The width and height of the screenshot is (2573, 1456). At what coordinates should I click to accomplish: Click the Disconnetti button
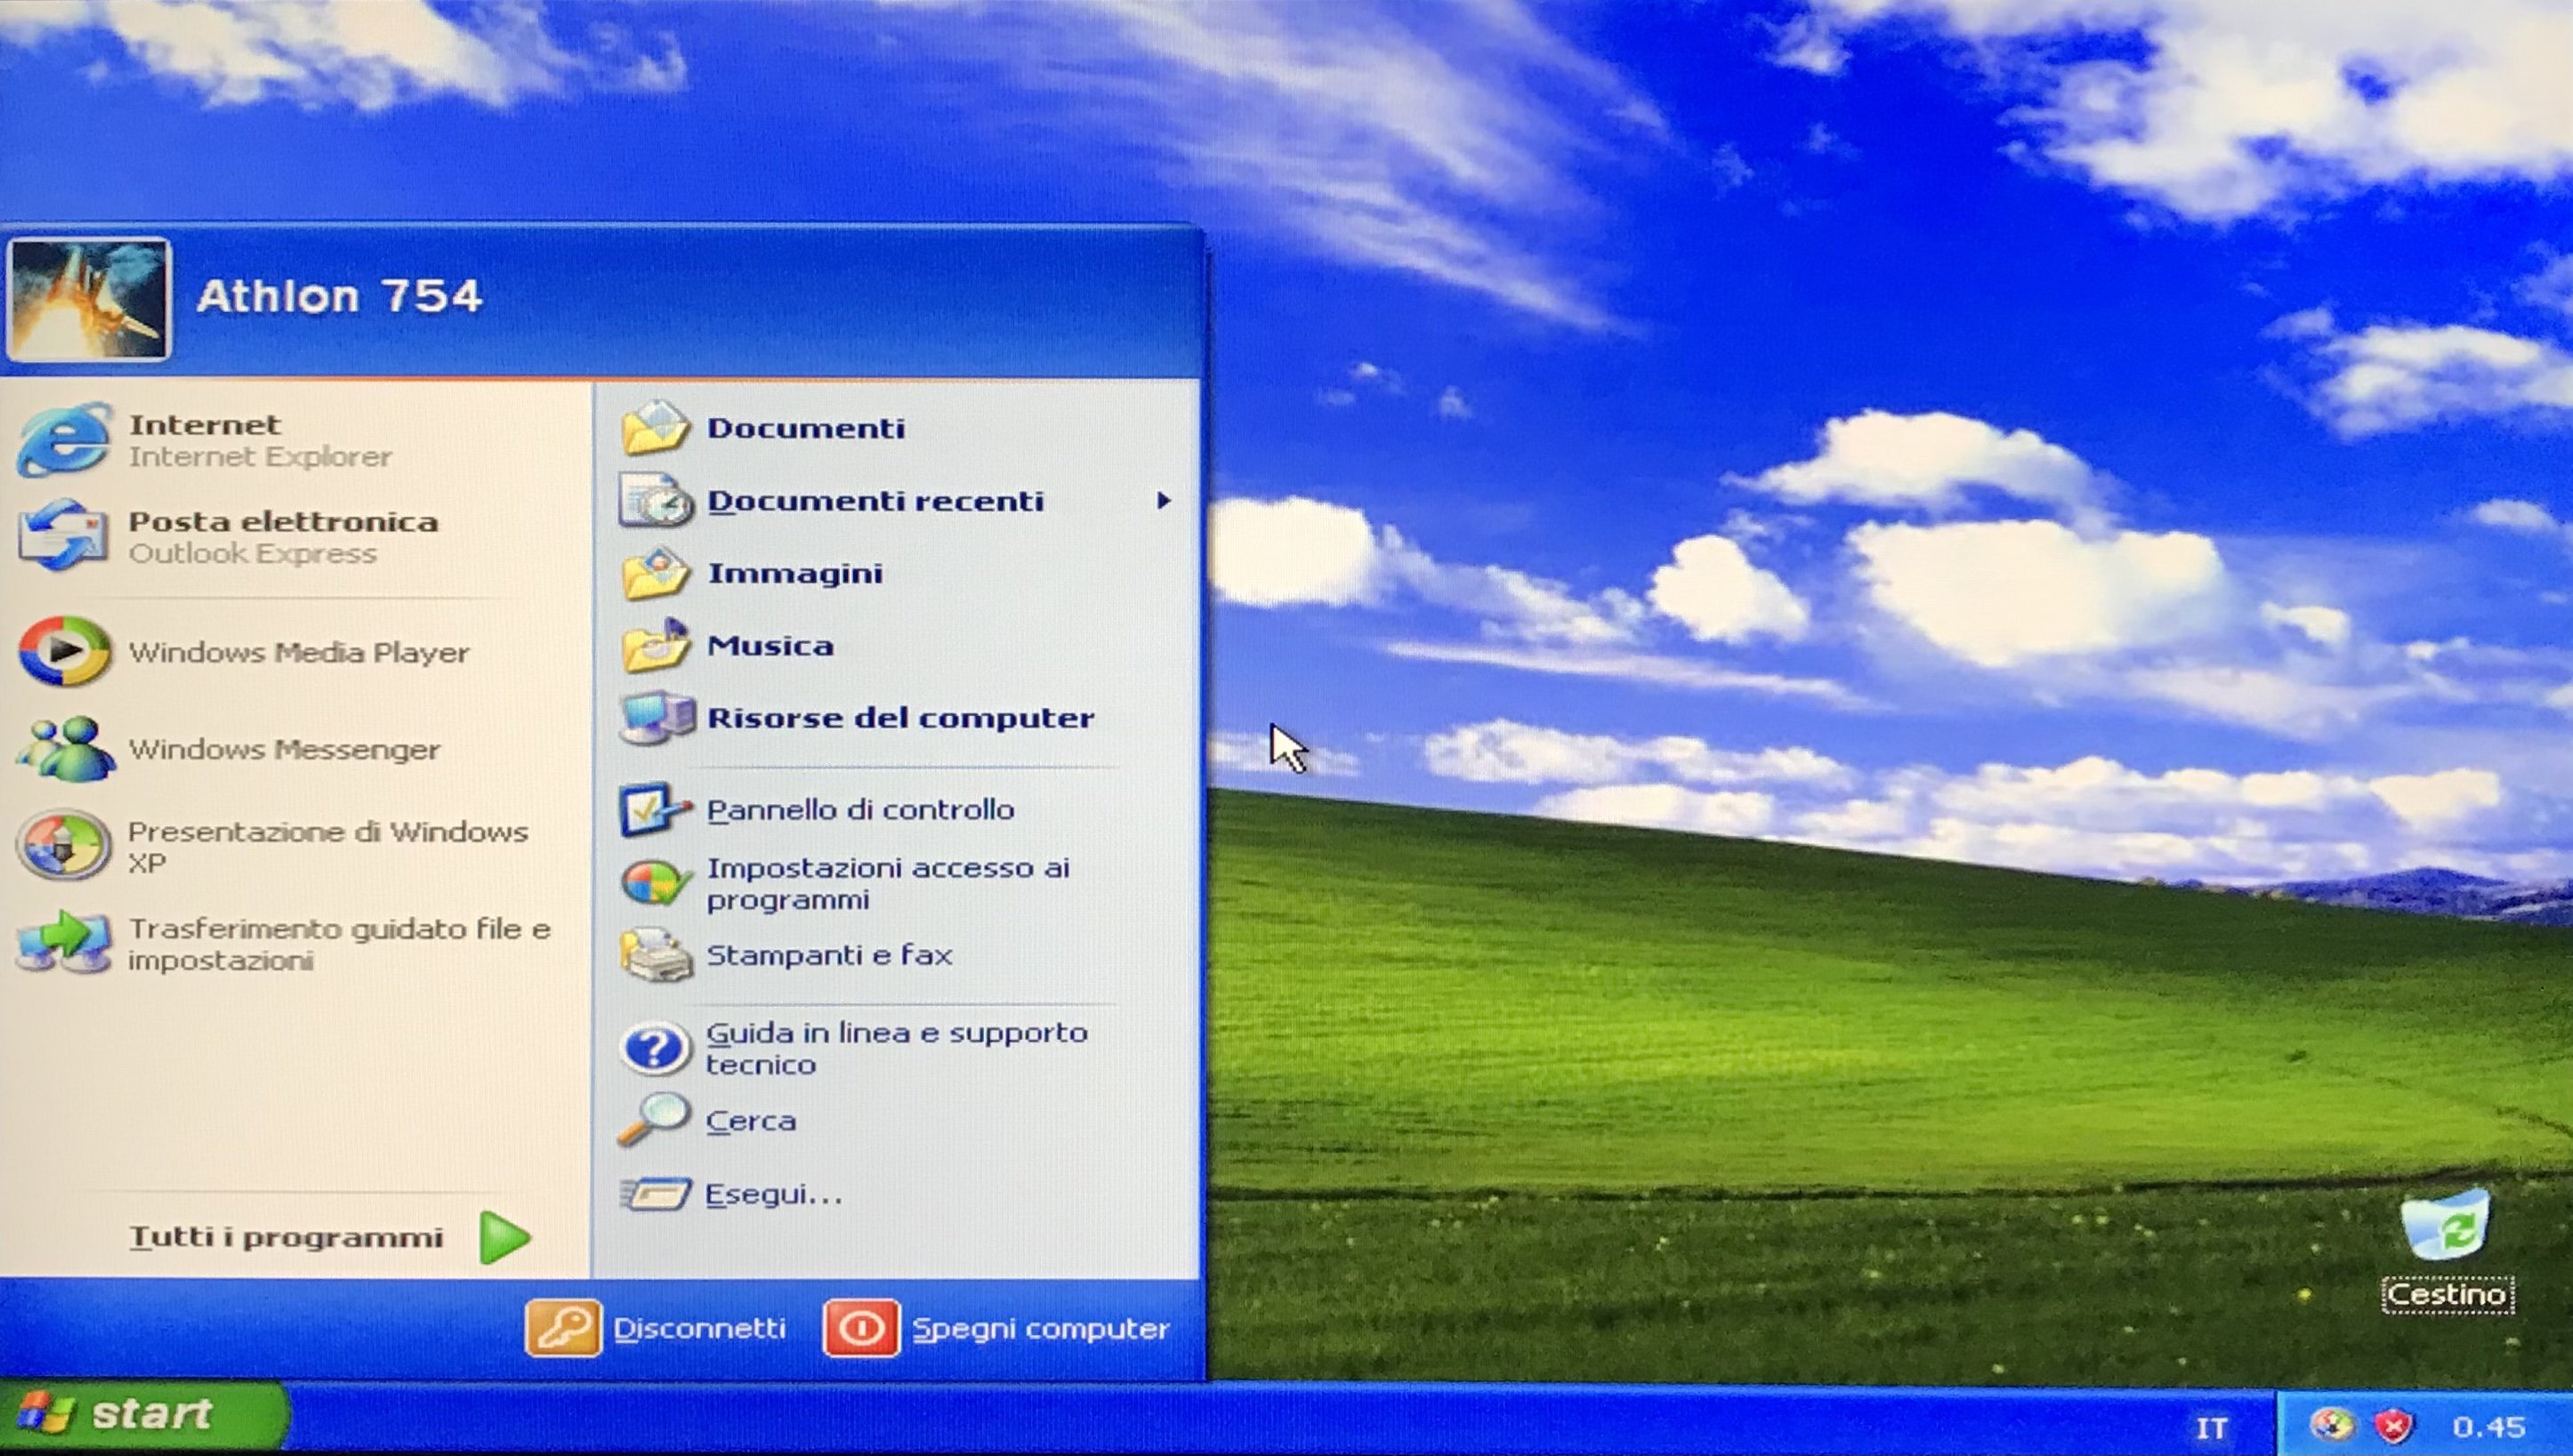pyautogui.click(x=658, y=1328)
